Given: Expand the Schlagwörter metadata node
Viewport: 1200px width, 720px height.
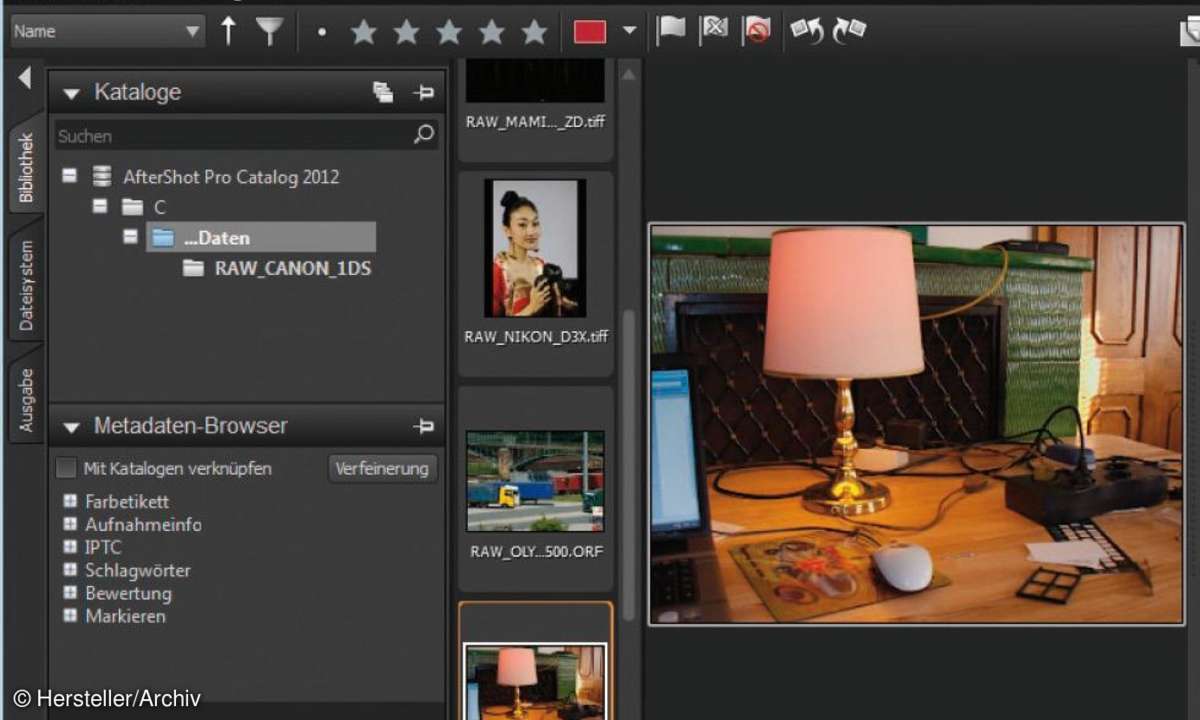Looking at the screenshot, I should [x=70, y=570].
